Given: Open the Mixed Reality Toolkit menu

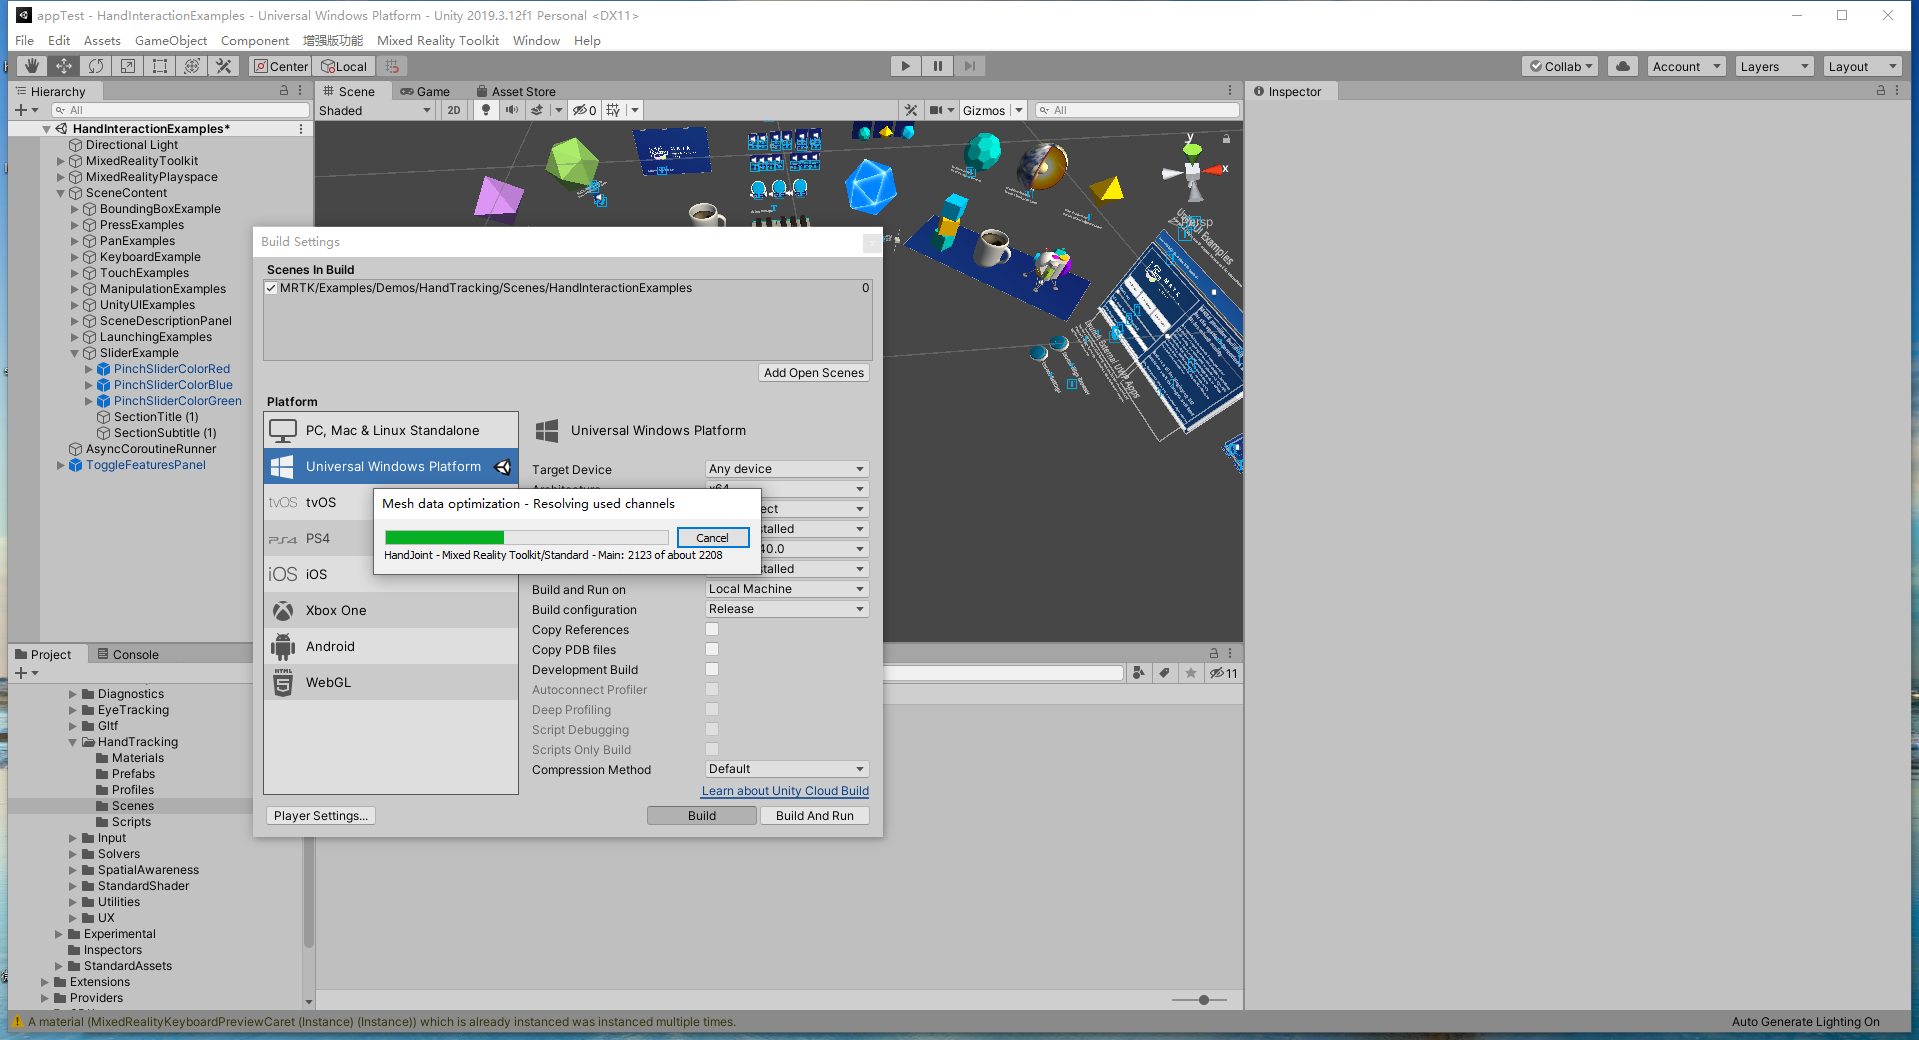Looking at the screenshot, I should pos(437,40).
